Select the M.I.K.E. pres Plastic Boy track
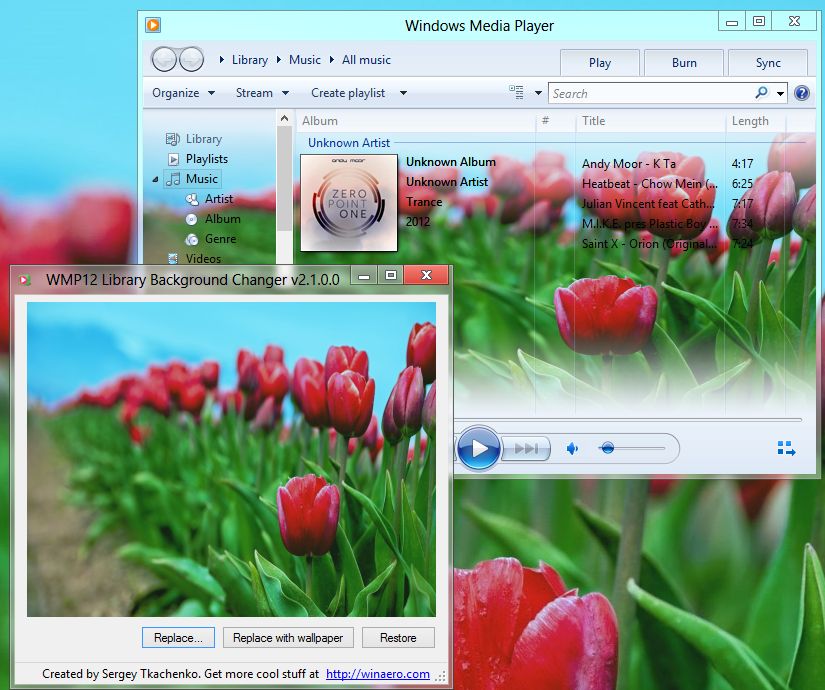Screen dimensions: 825x690 [650, 224]
